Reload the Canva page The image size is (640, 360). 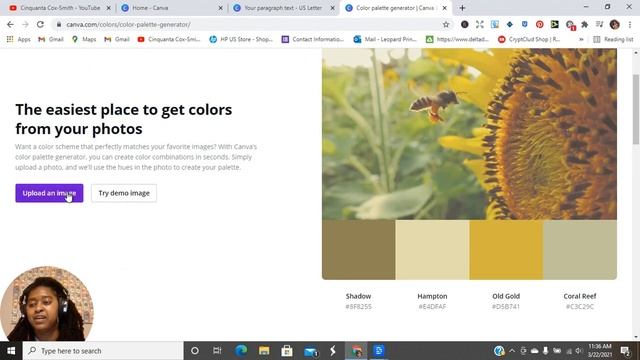coord(40,24)
